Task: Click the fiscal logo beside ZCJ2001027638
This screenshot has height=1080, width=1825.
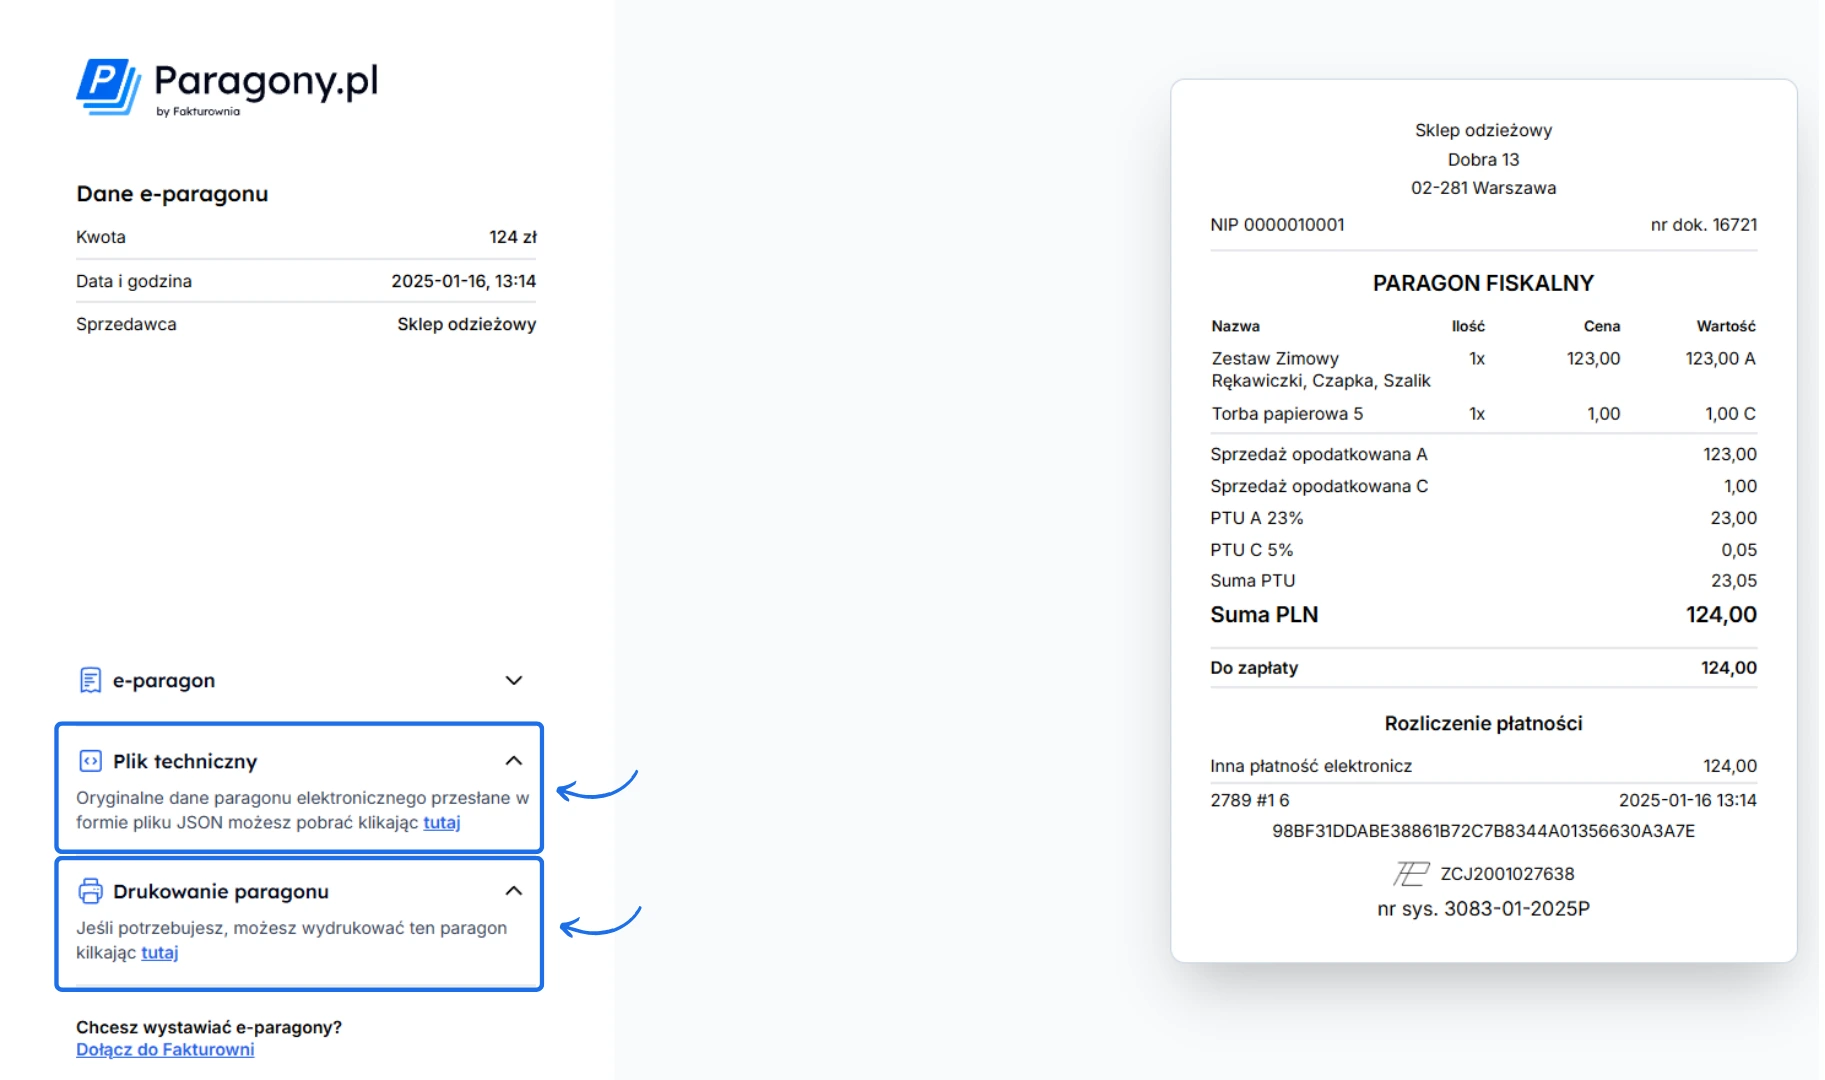Action: tap(1411, 874)
